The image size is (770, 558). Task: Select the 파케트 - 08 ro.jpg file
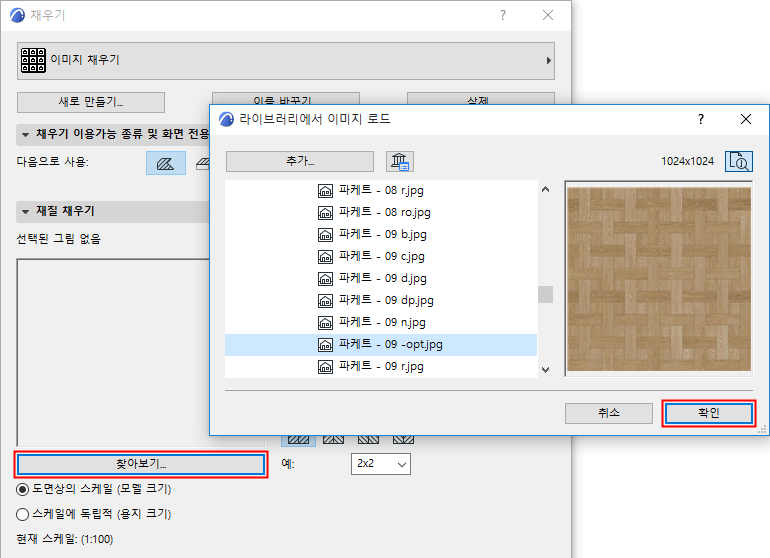(x=381, y=212)
